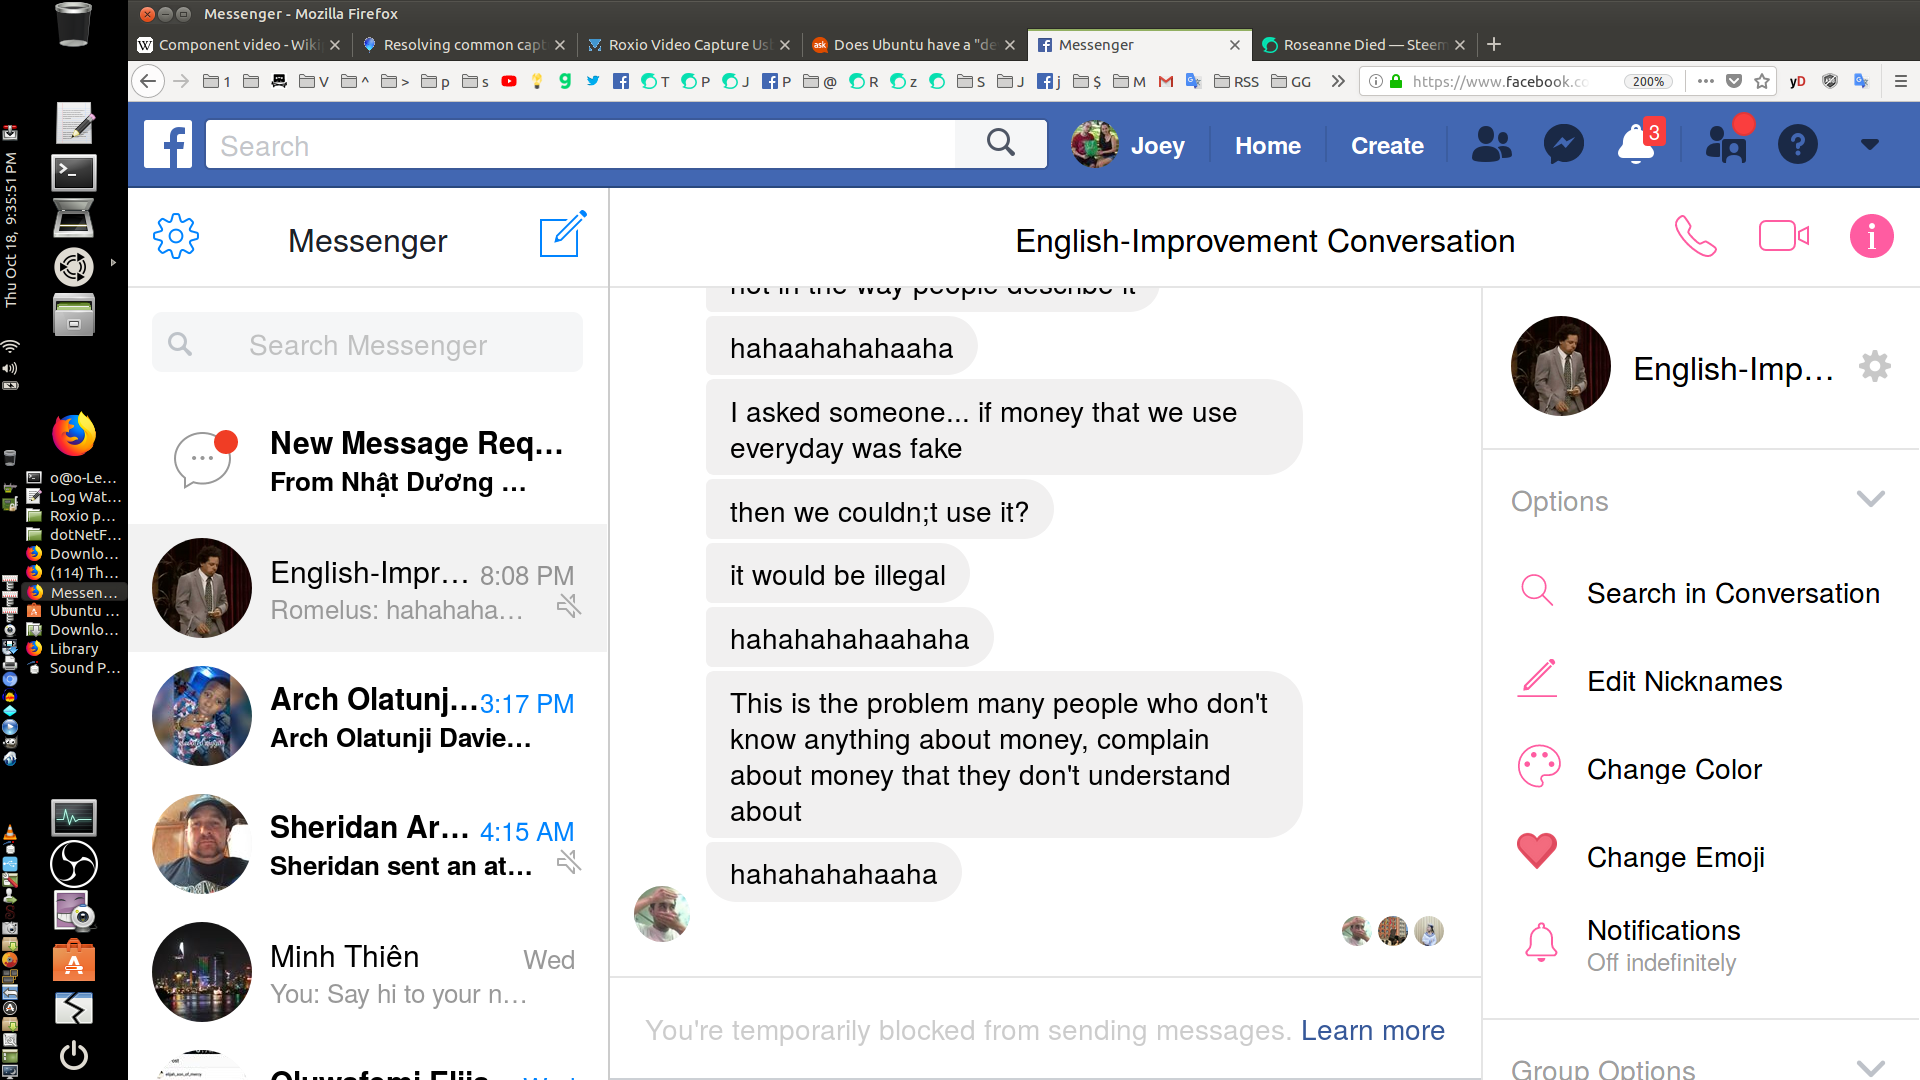Open group settings gear beside English-Imp…
This screenshot has width=1920, height=1080.
(1875, 366)
